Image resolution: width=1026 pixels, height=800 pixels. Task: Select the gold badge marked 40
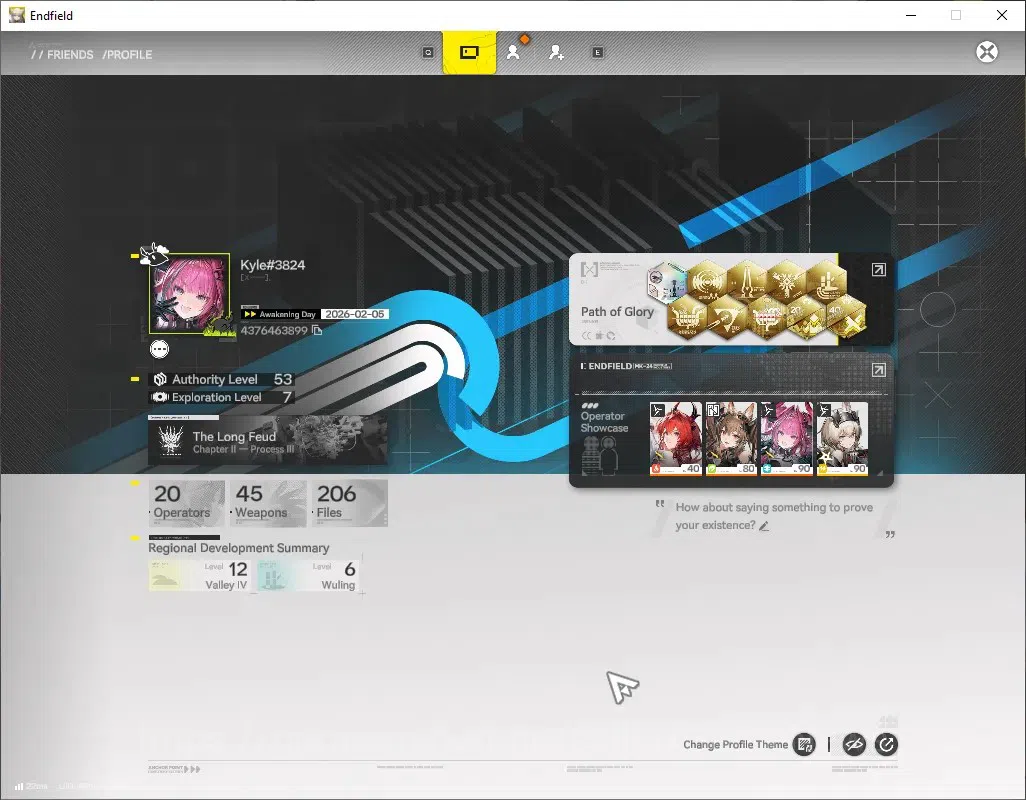coord(845,317)
